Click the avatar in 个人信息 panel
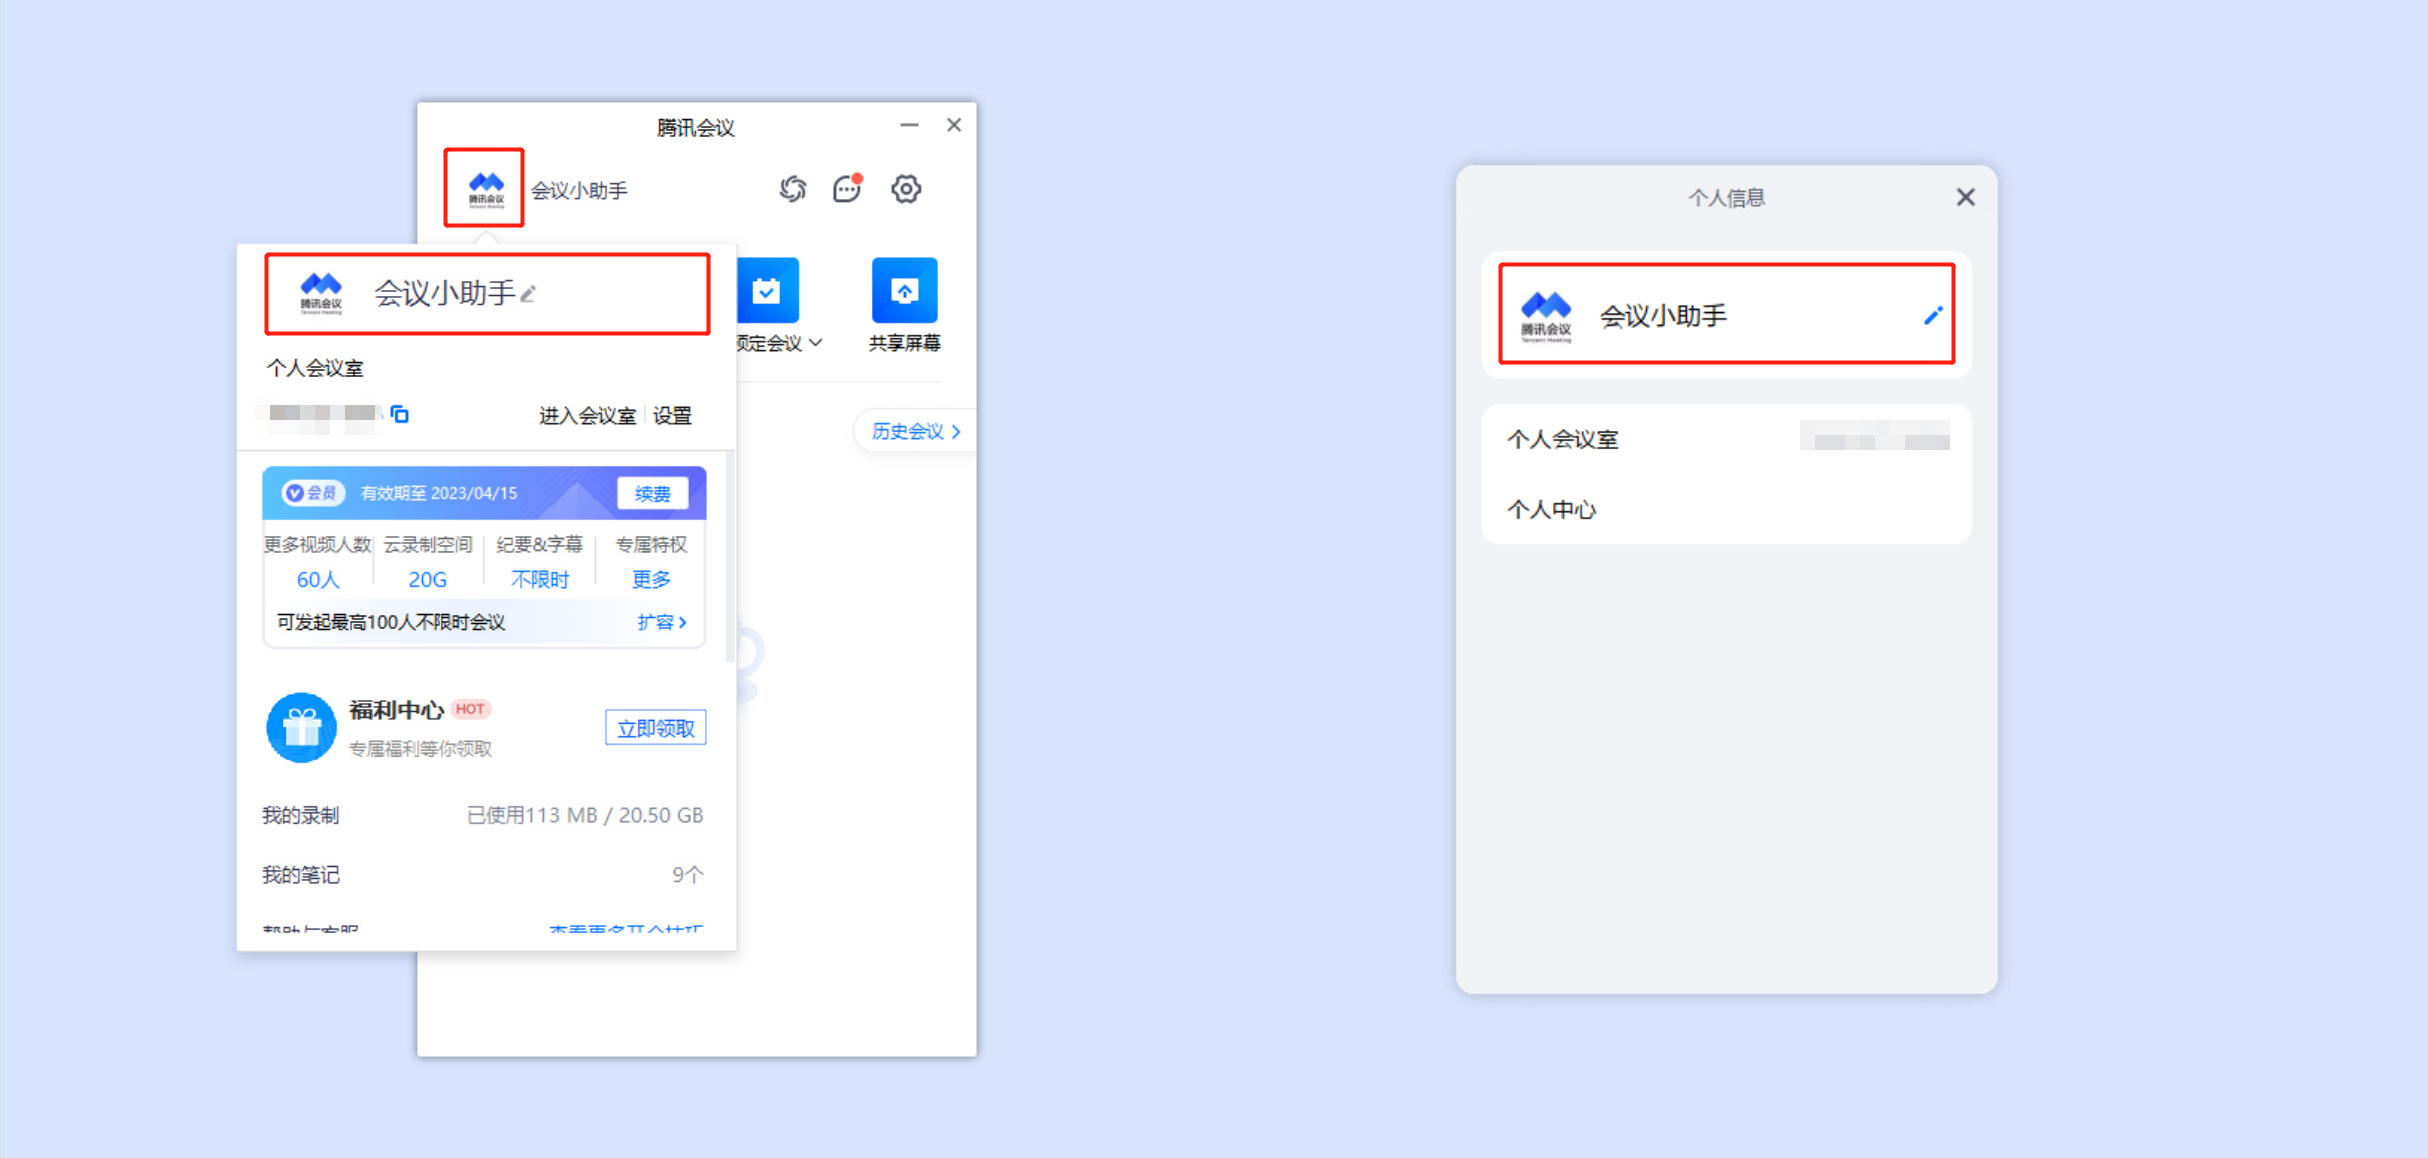The width and height of the screenshot is (2428, 1158). coord(1546,316)
